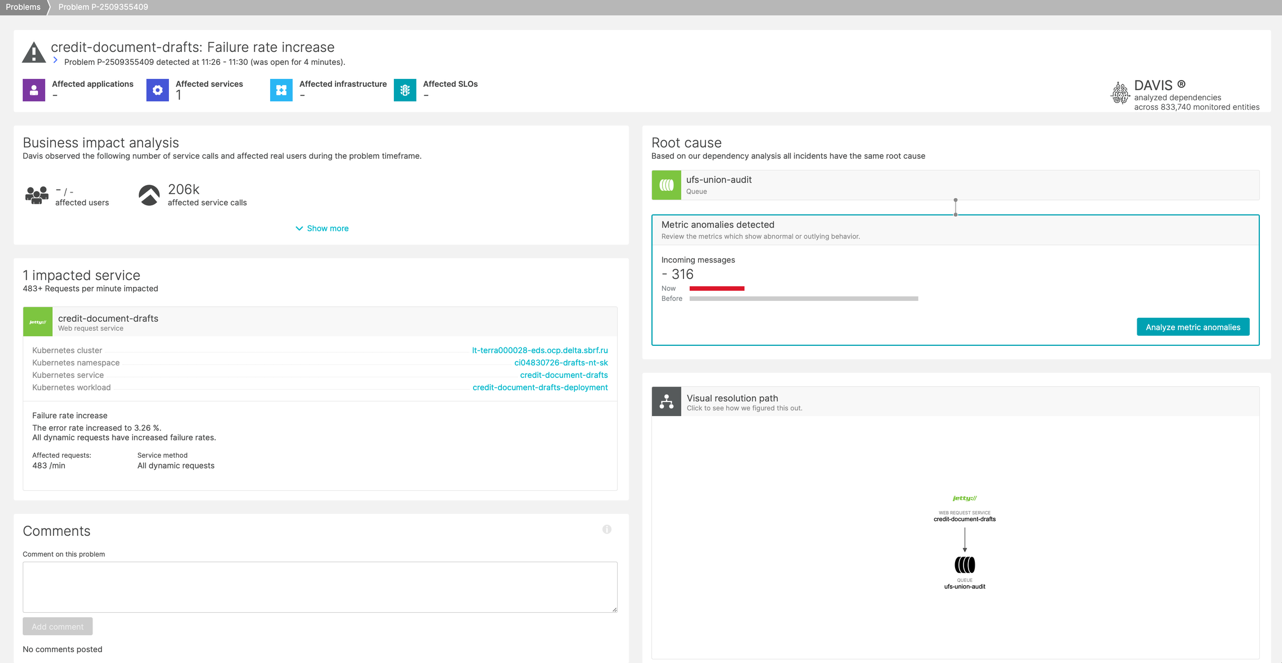Click inside the comment input field
This screenshot has height=663, width=1282.
click(x=319, y=586)
